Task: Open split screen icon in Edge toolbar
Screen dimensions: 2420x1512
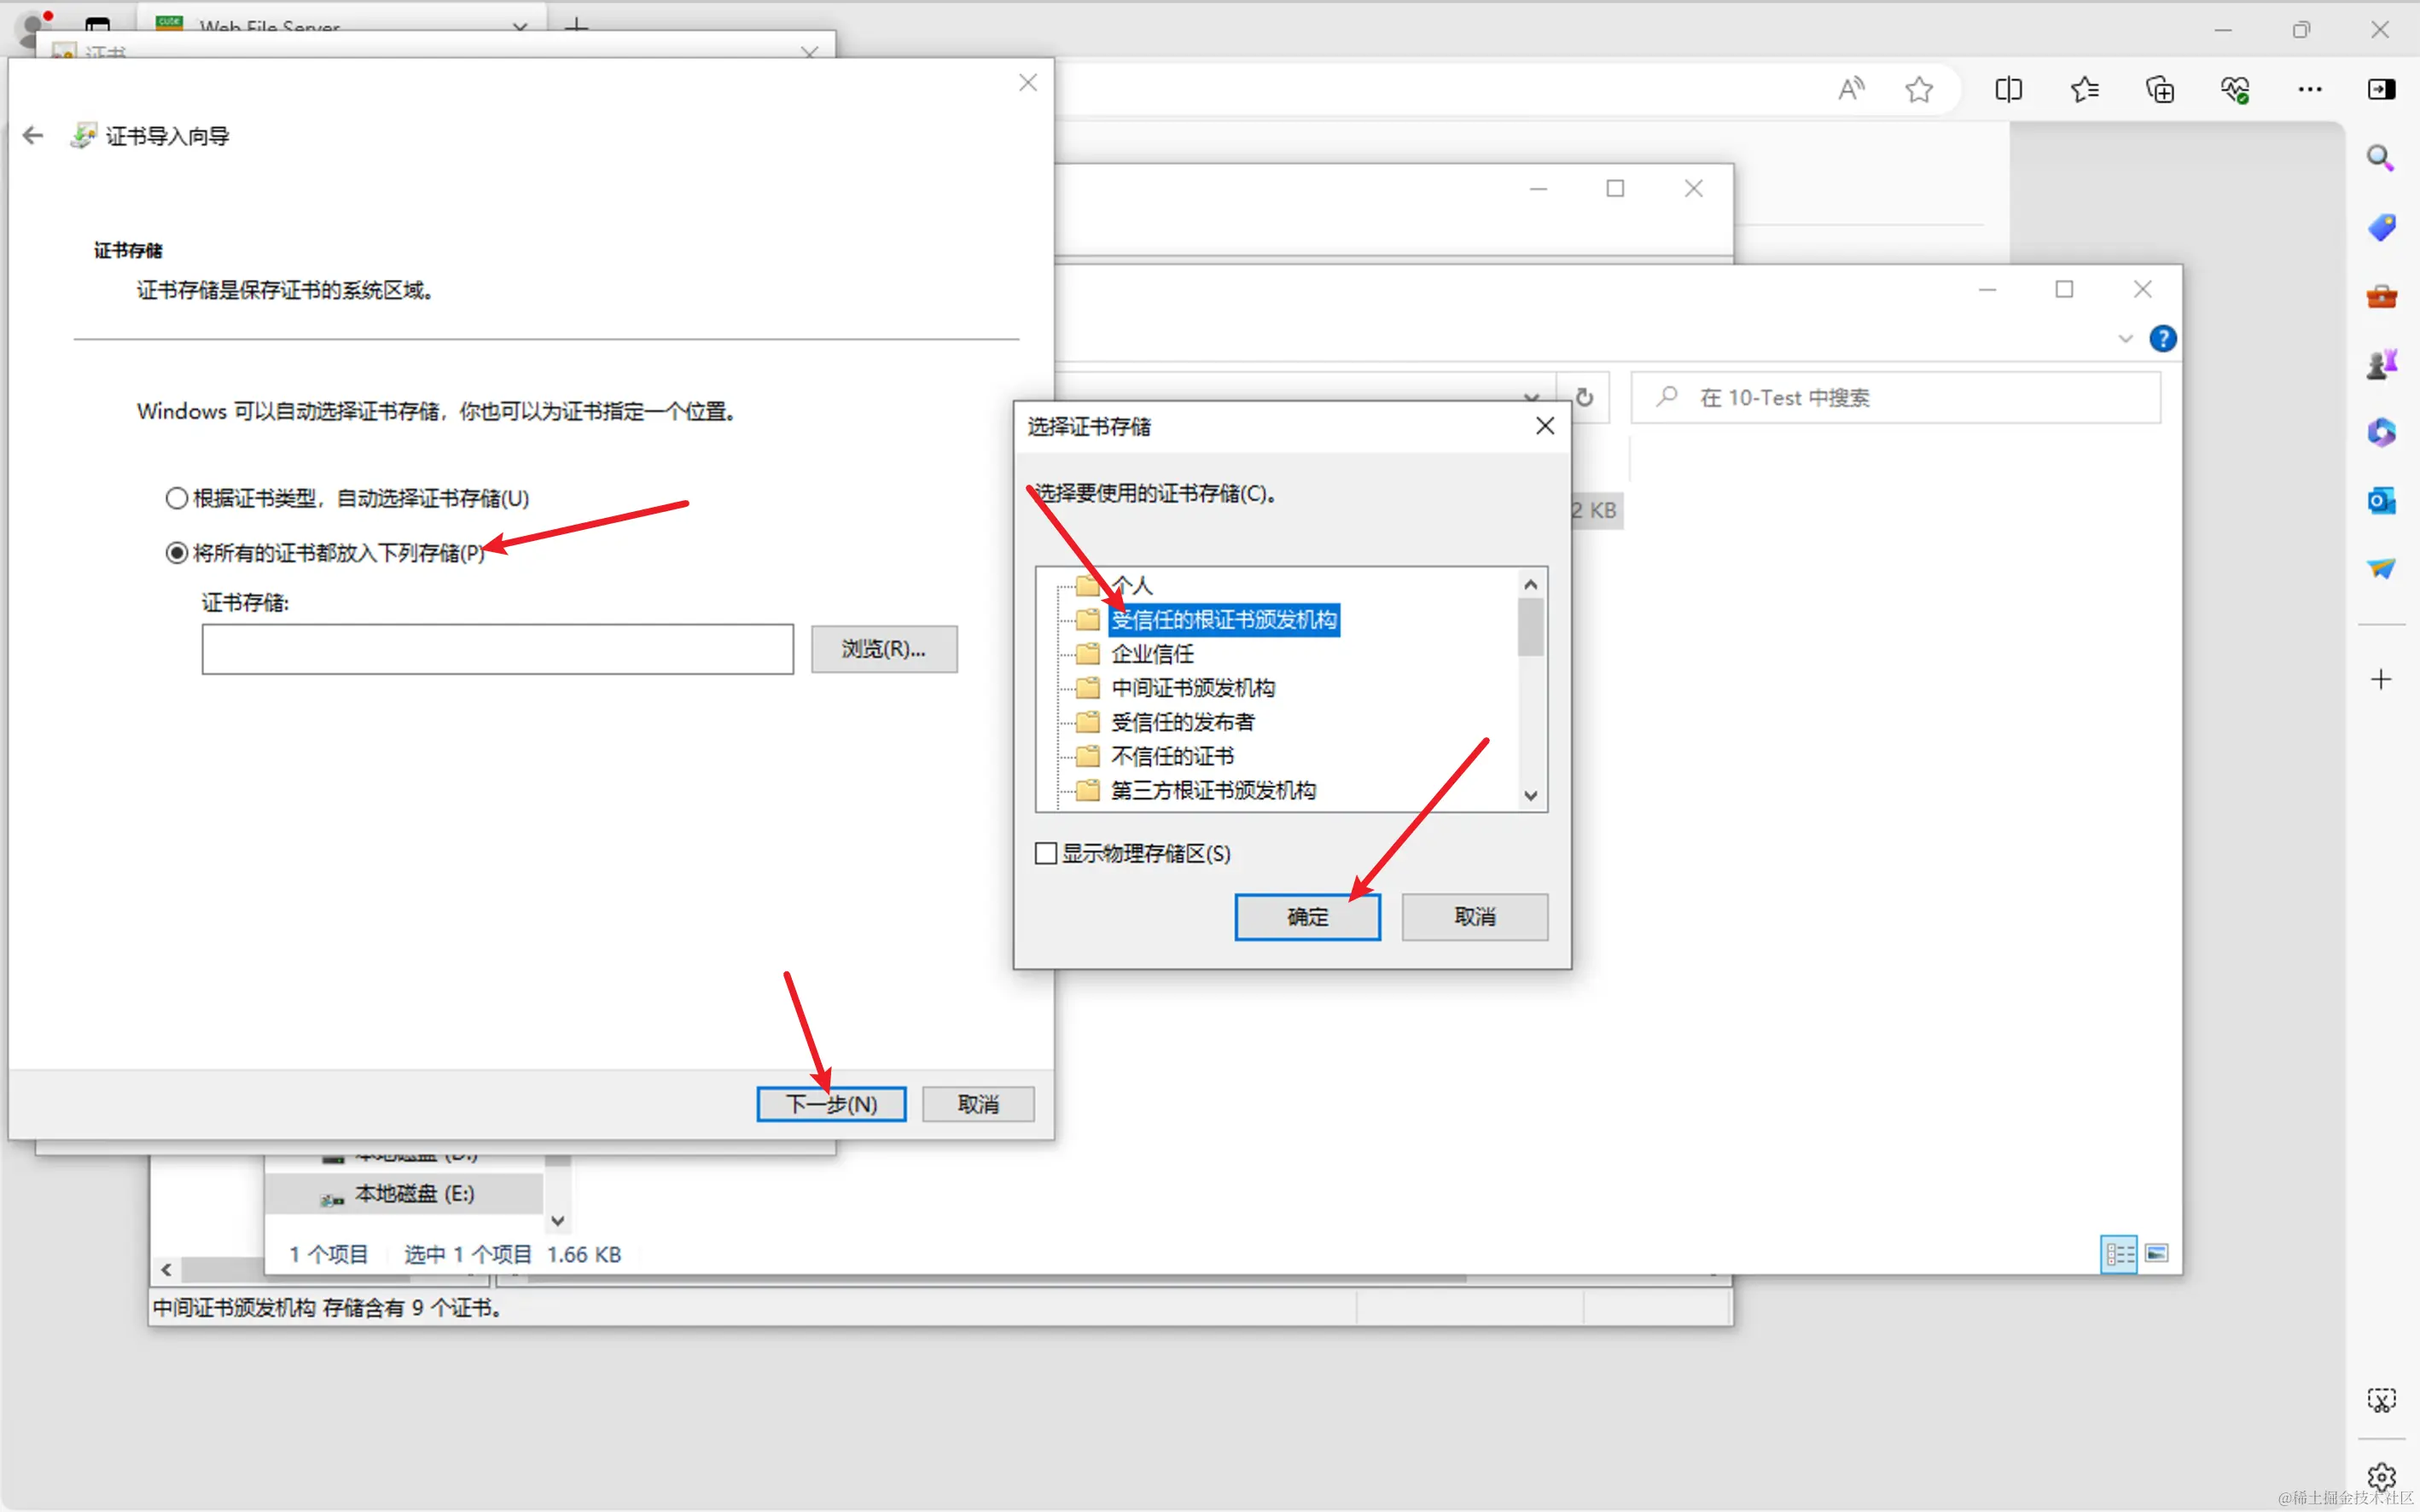Action: (2008, 89)
